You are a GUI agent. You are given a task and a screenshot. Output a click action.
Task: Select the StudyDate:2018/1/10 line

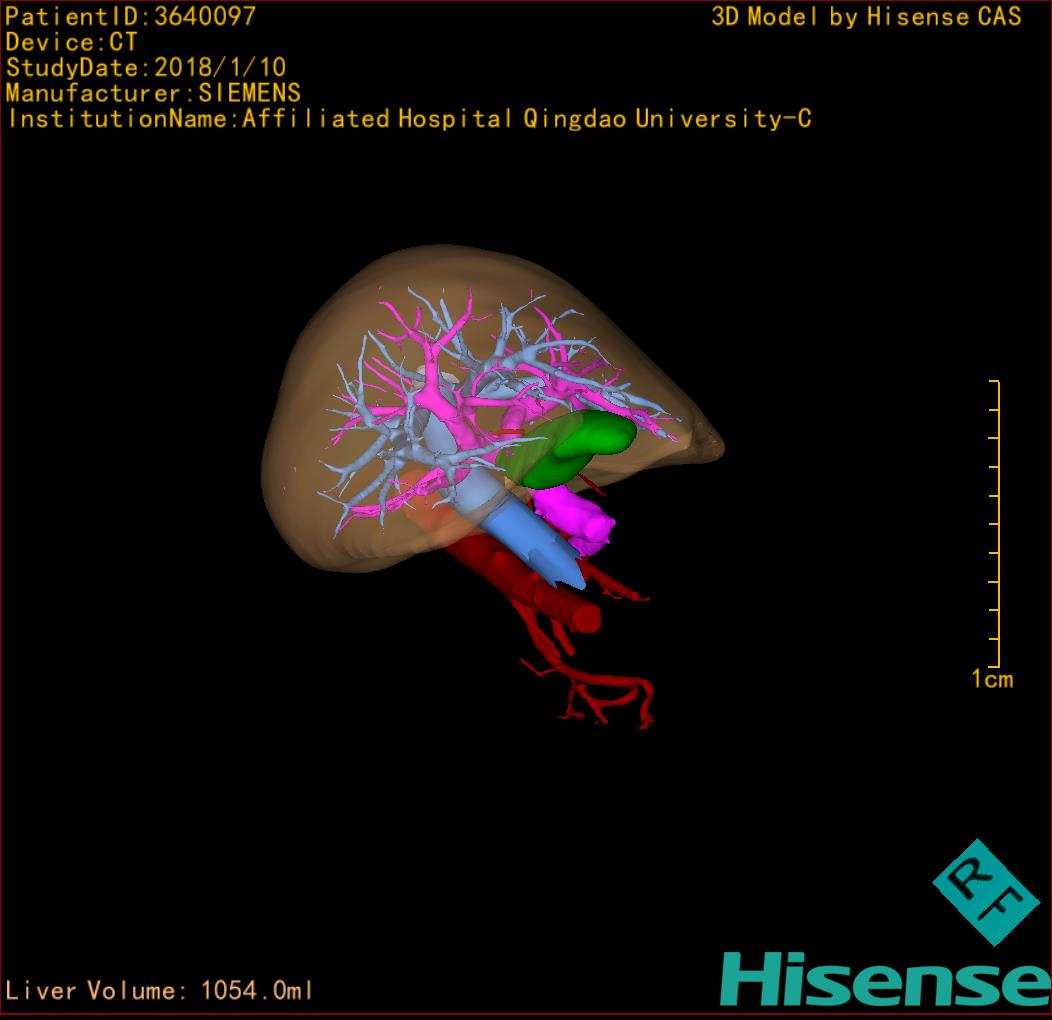click(146, 68)
